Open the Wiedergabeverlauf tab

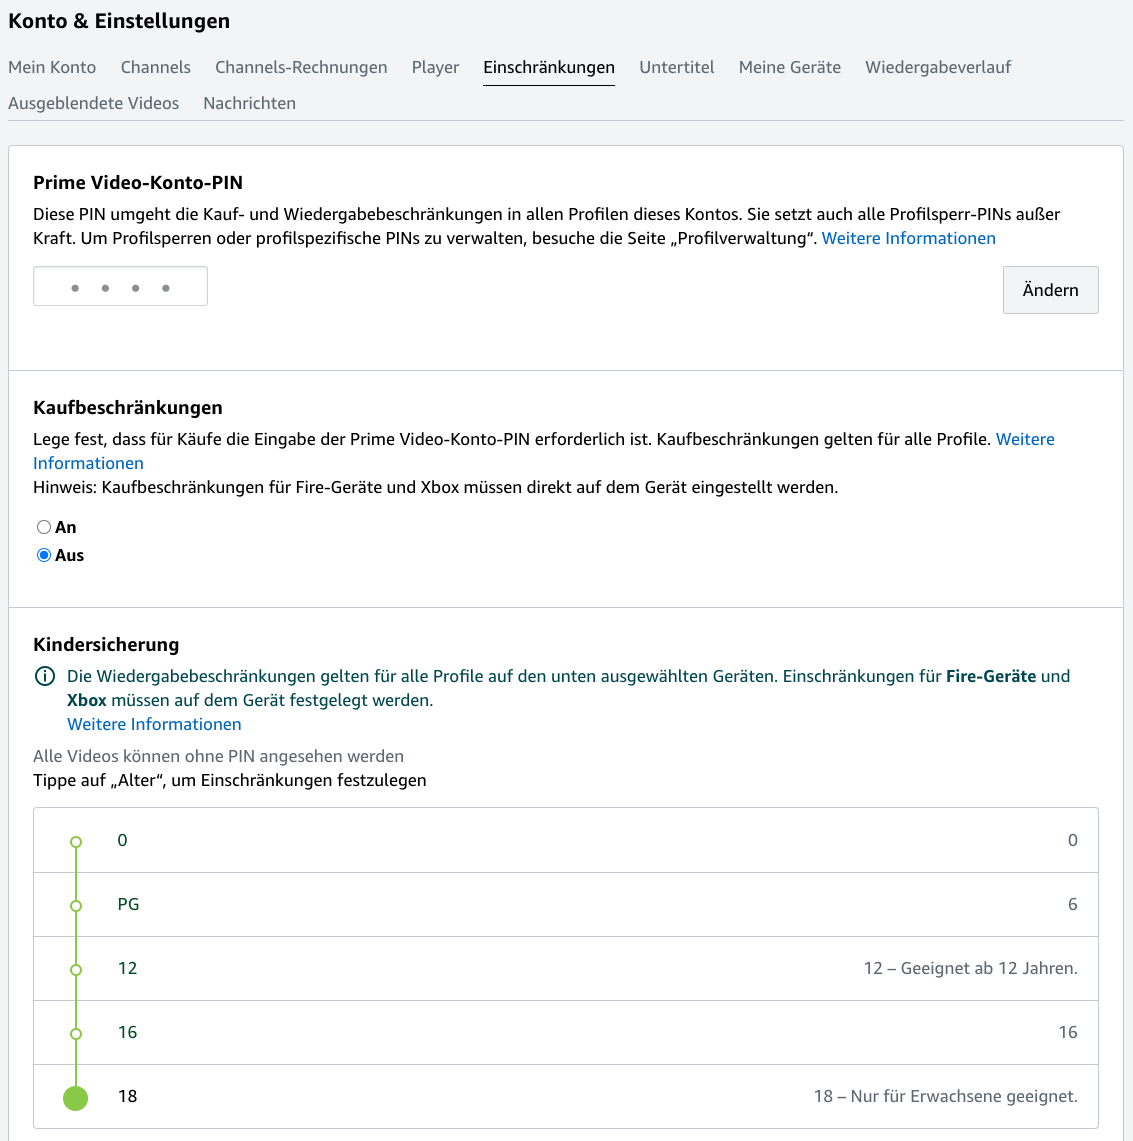click(938, 67)
